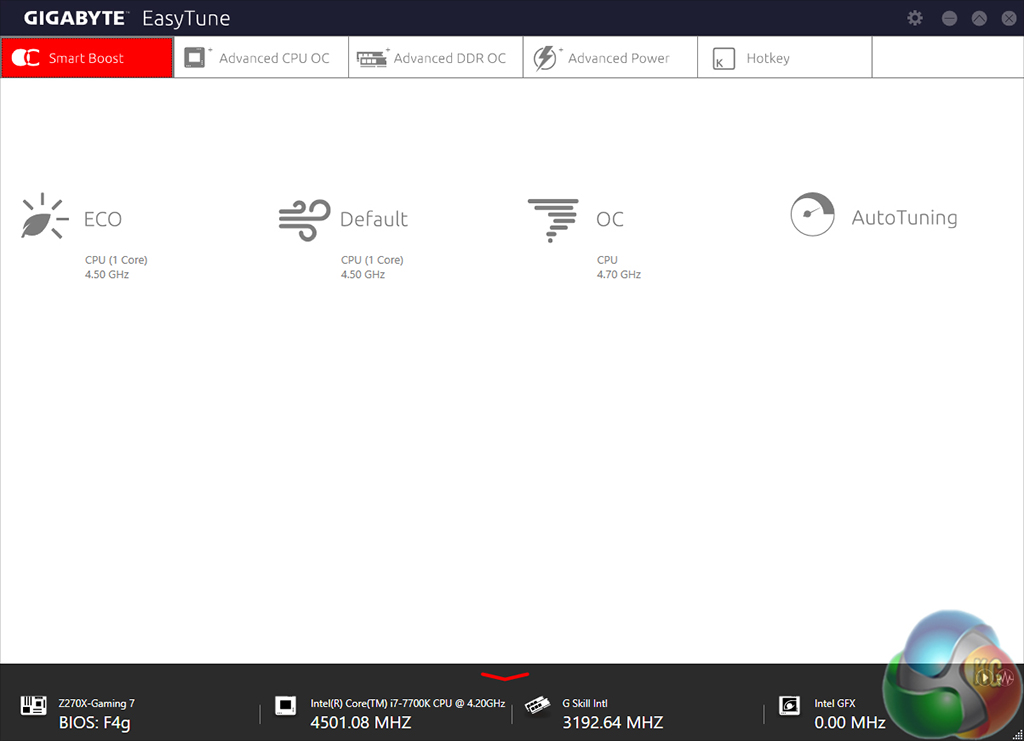Click the 3192.64 MHZ memory frequency
Screen dimensions: 1024x741
(x=613, y=722)
